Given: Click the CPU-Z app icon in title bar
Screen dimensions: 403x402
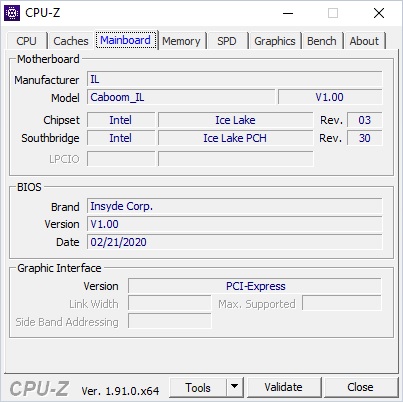Looking at the screenshot, I should pos(12,13).
